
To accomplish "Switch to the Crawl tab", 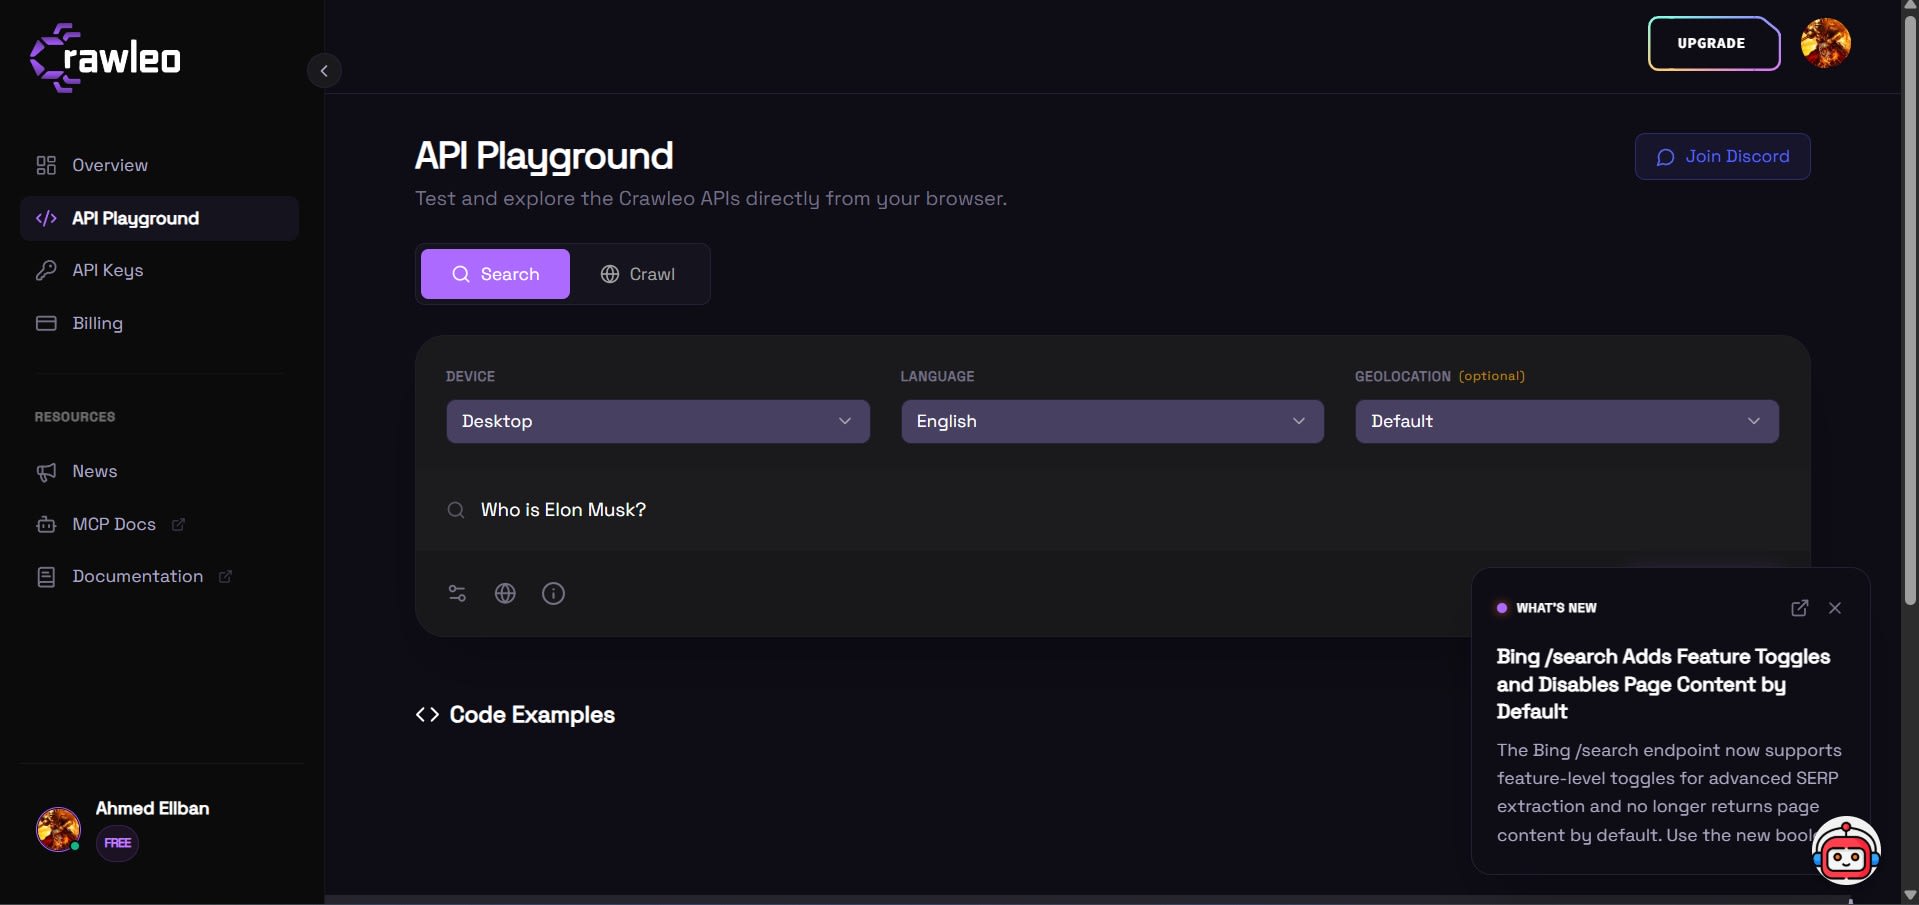I will pos(638,274).
